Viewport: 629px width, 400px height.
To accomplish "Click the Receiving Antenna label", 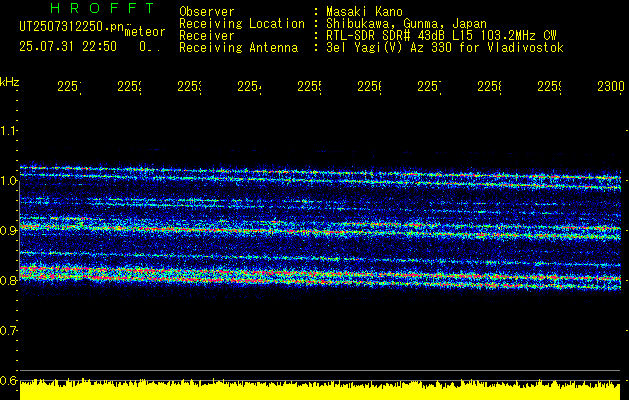I will tap(238, 48).
